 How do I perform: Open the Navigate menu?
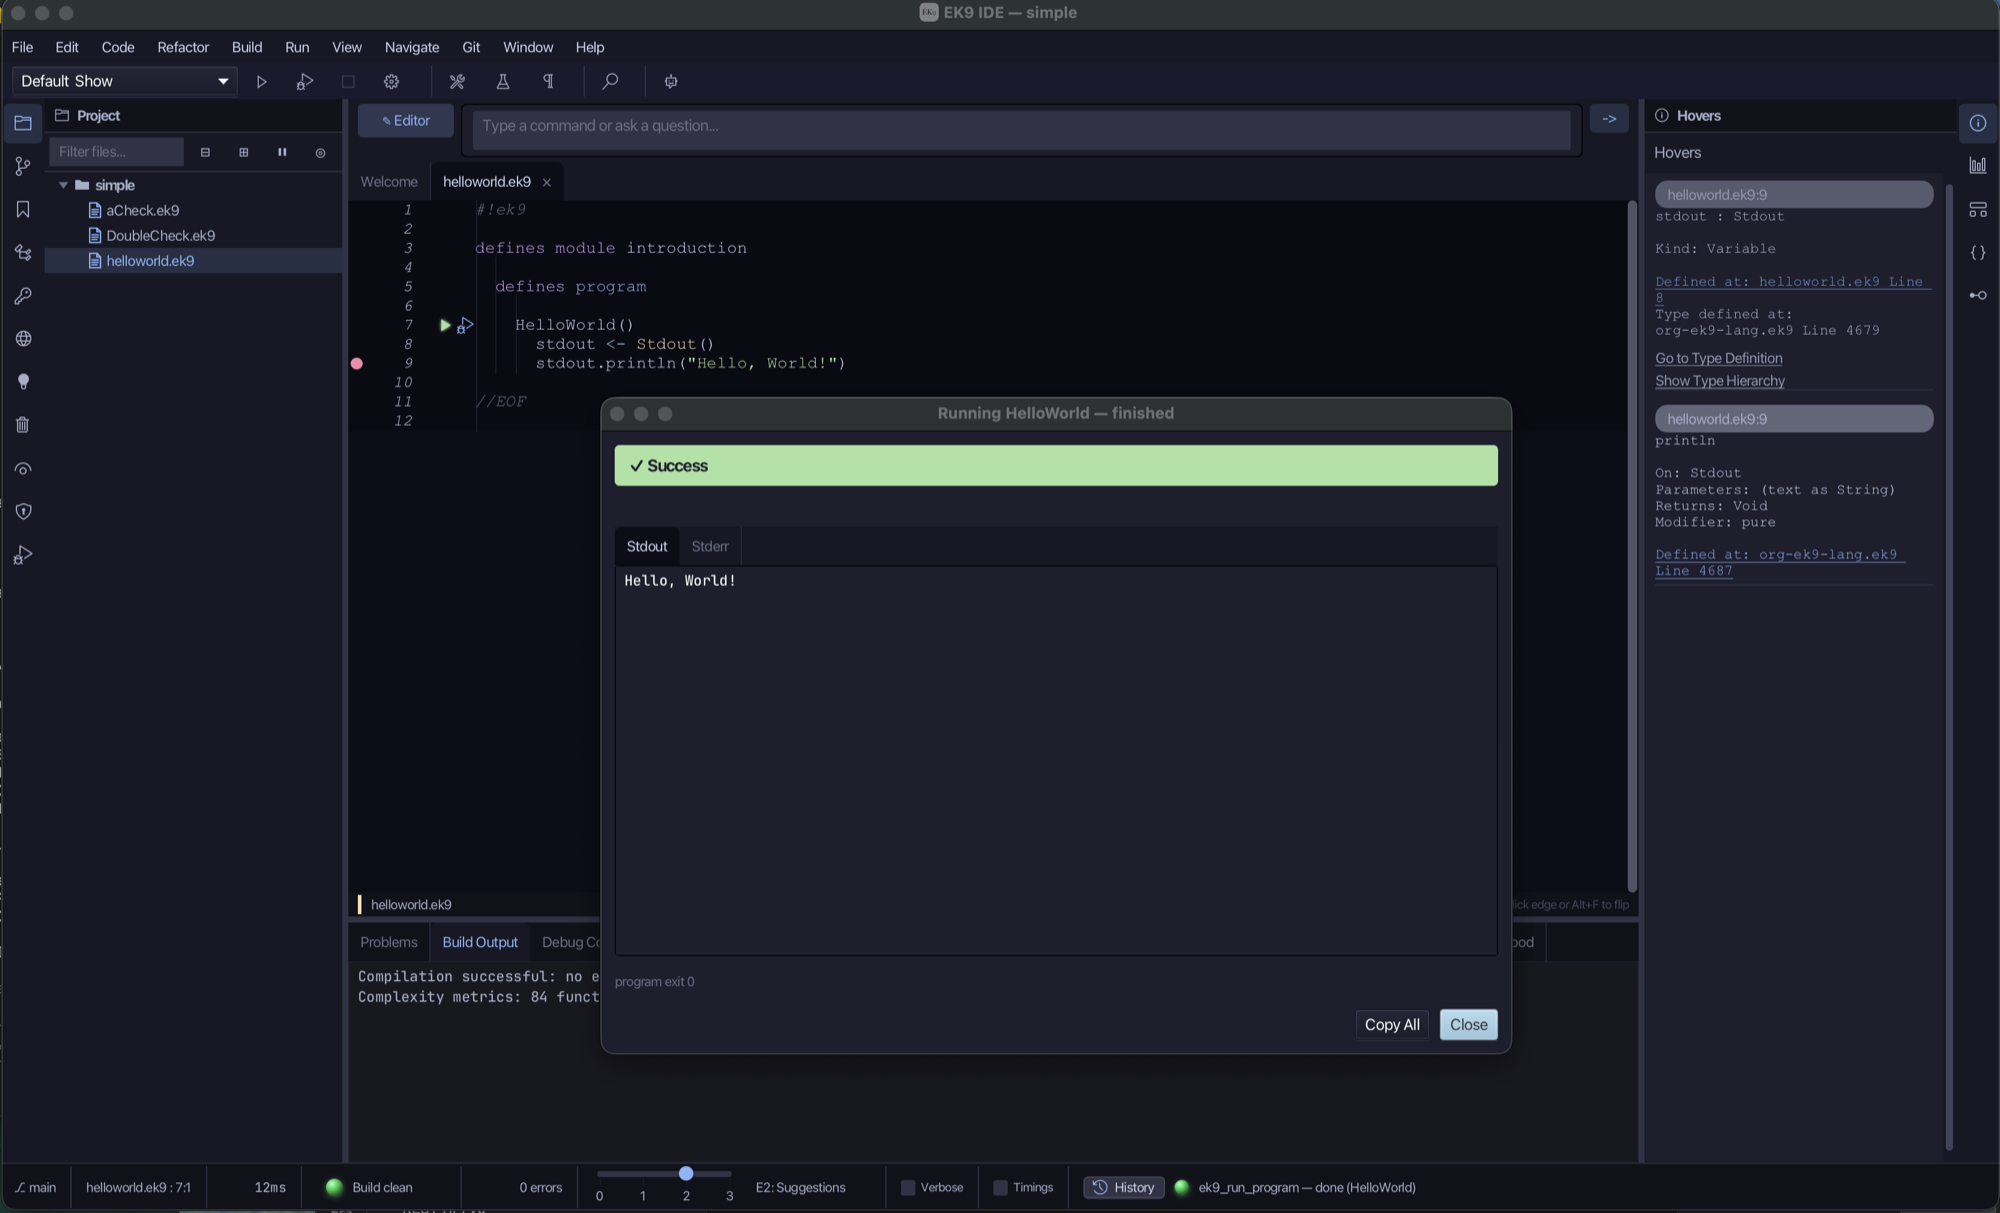412,47
